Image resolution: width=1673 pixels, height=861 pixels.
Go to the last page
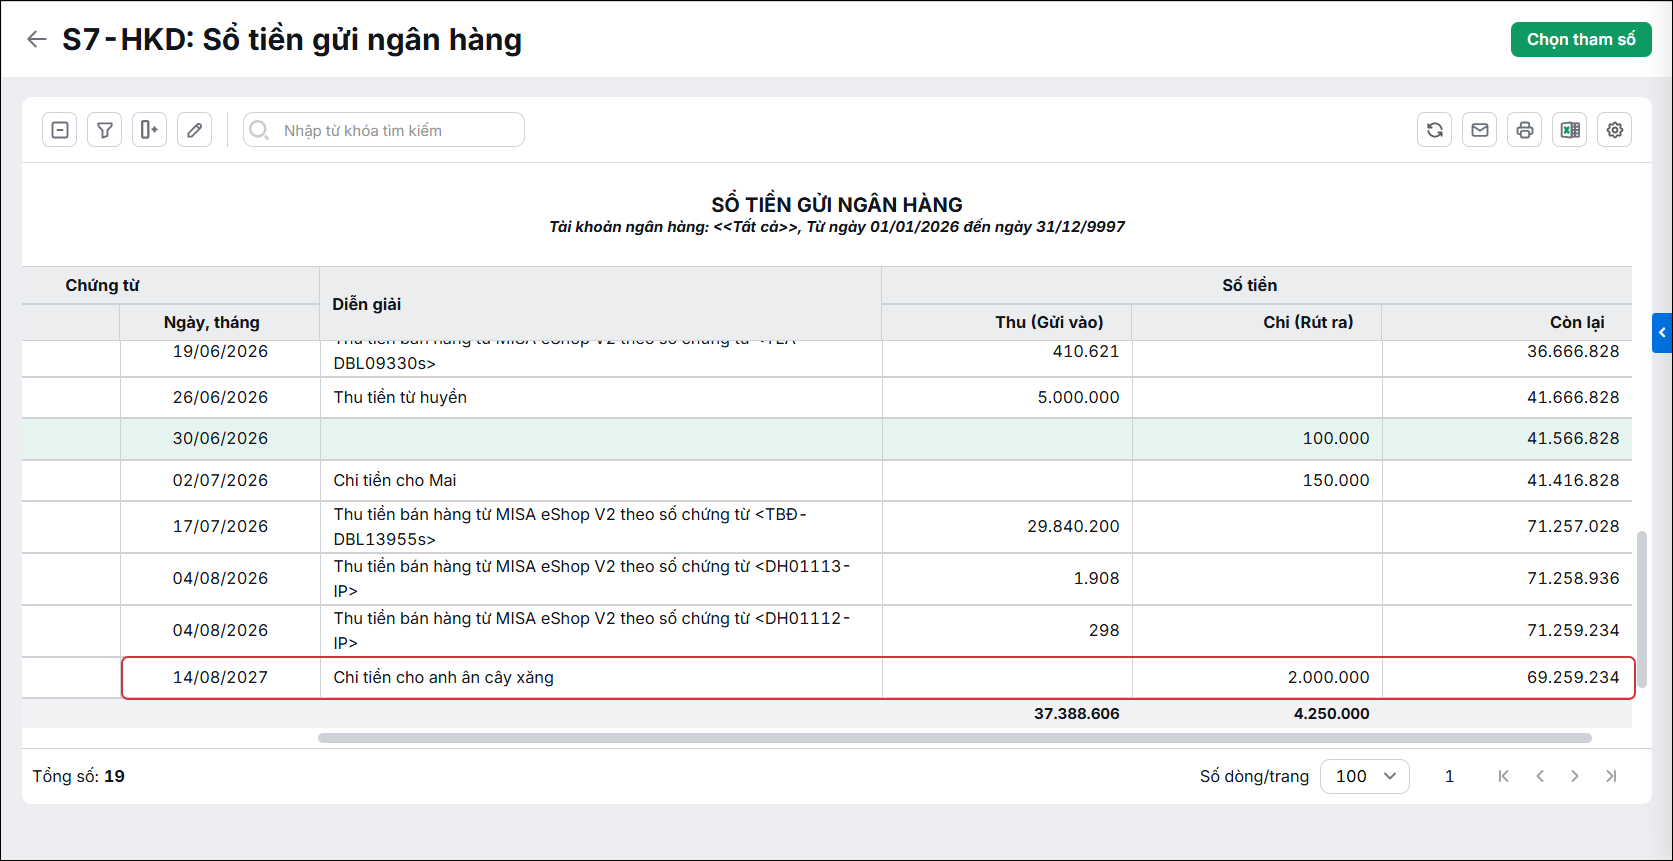pos(1611,776)
